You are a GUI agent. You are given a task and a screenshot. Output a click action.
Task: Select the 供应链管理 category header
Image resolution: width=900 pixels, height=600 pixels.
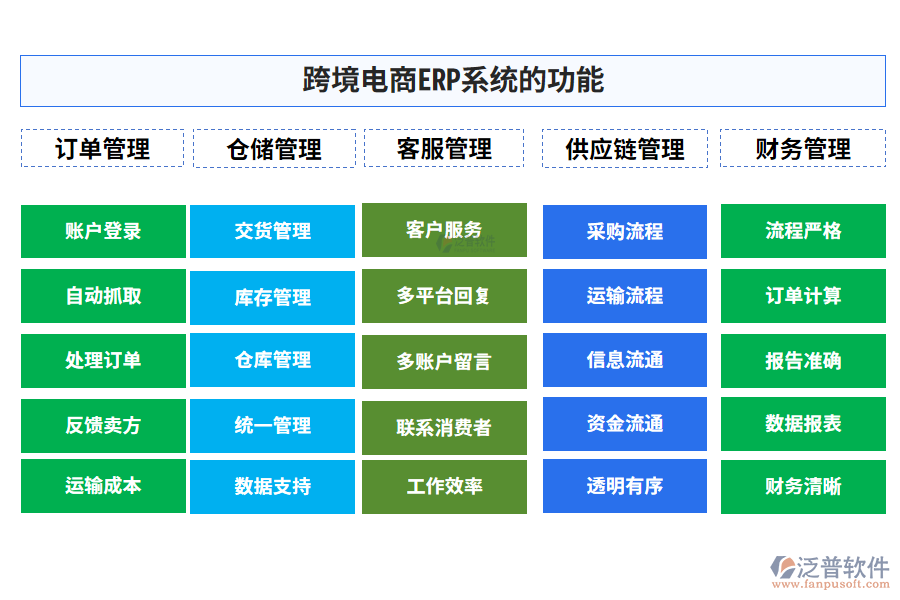(x=625, y=149)
